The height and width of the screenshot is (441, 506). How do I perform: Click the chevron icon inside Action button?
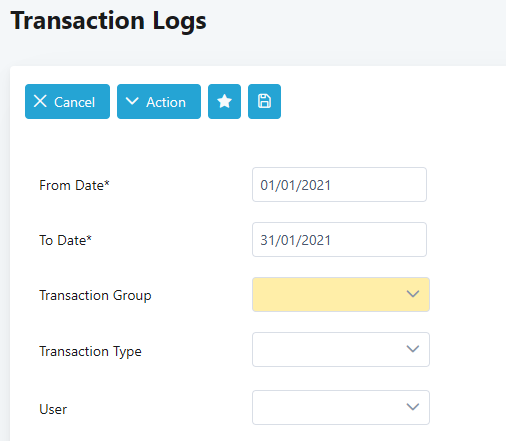(x=132, y=101)
